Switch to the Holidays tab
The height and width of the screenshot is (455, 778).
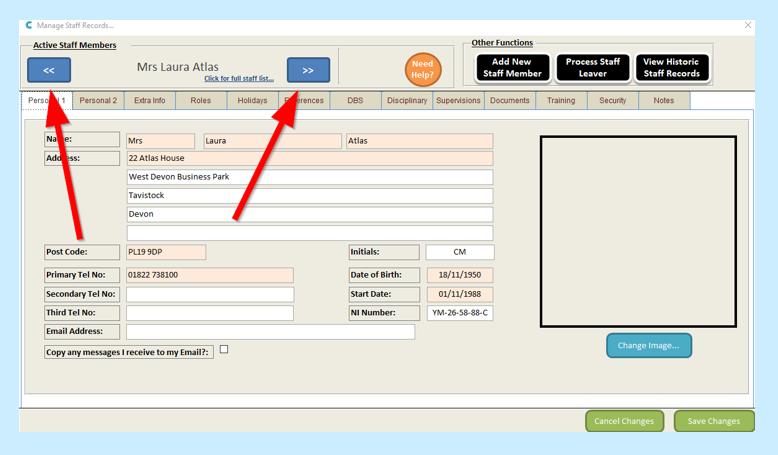click(x=252, y=101)
